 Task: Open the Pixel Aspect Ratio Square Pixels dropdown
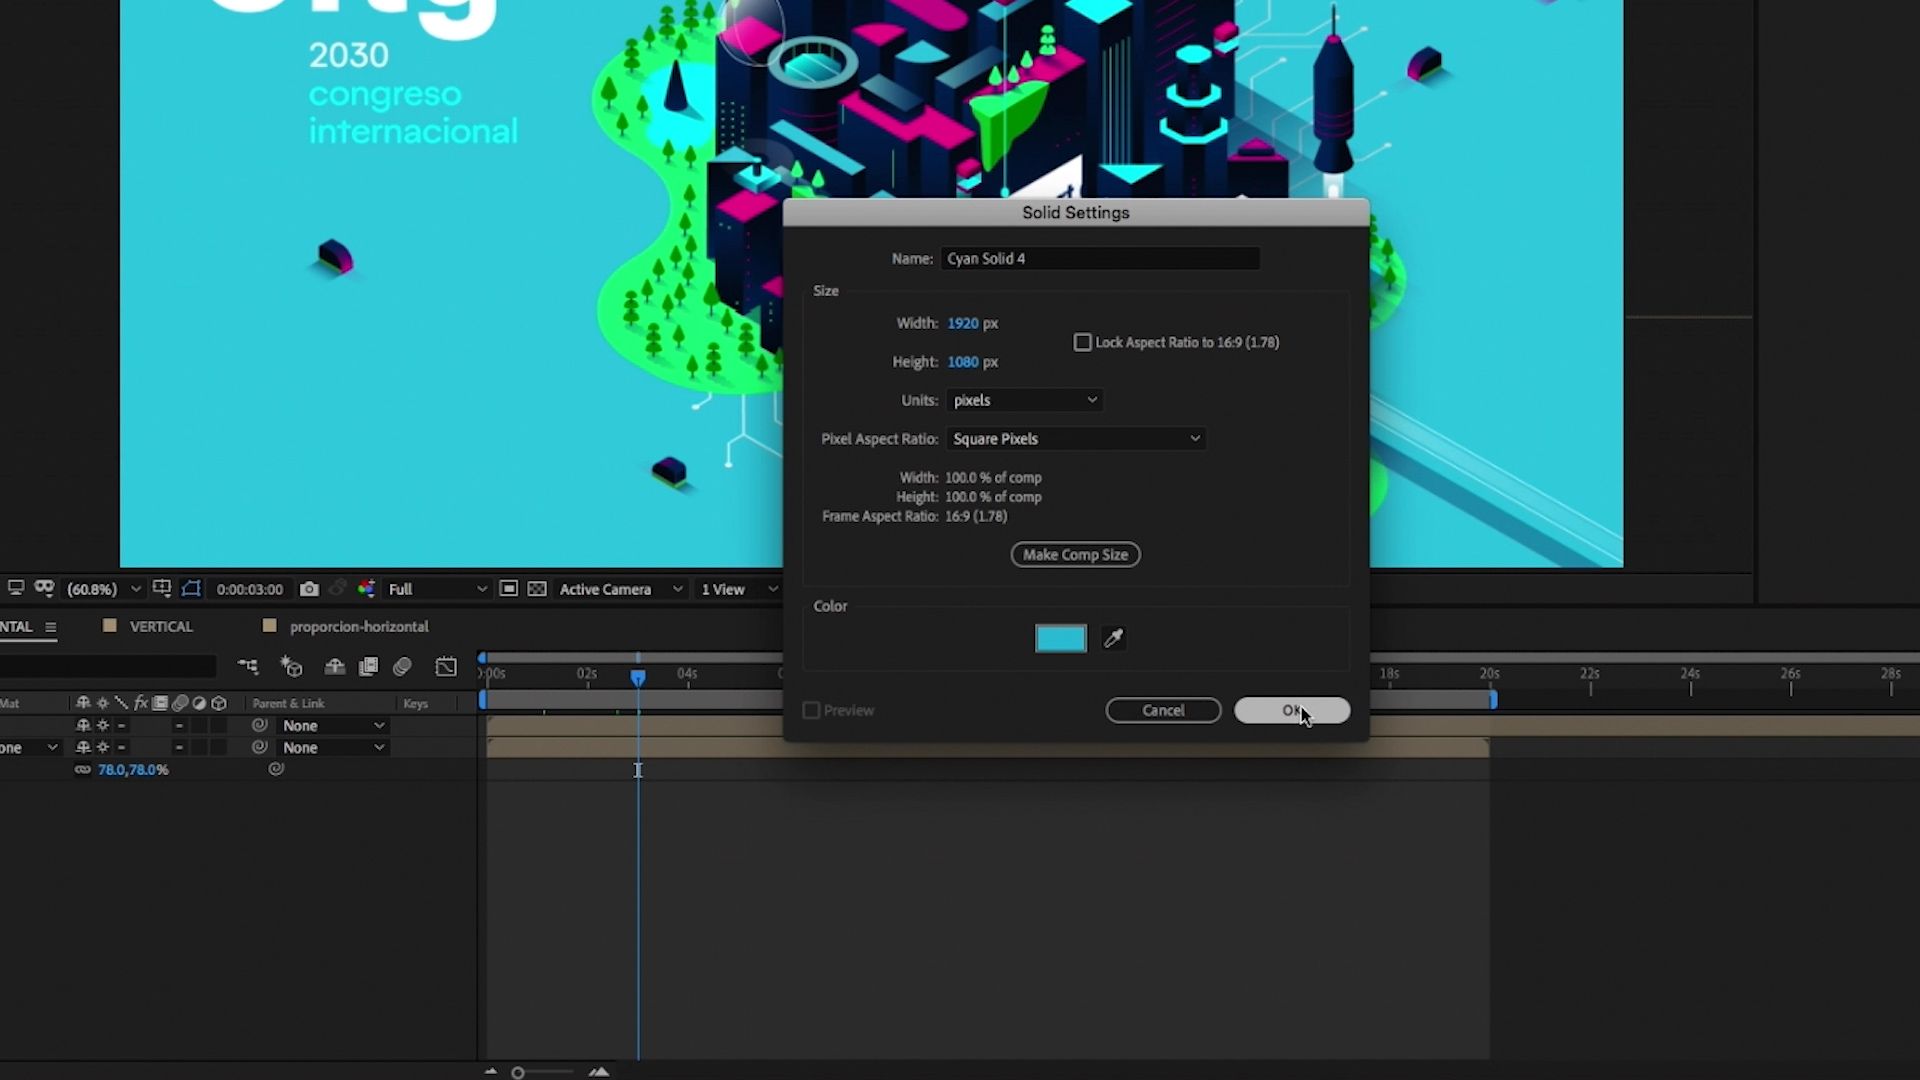click(x=1076, y=439)
